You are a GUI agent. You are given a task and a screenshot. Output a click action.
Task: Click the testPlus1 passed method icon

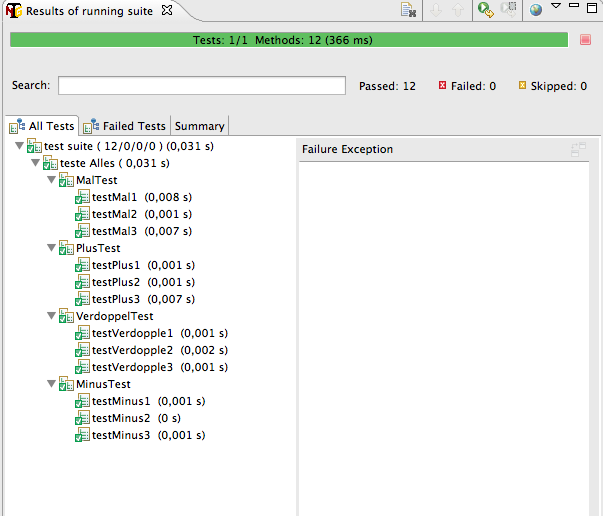[82, 265]
